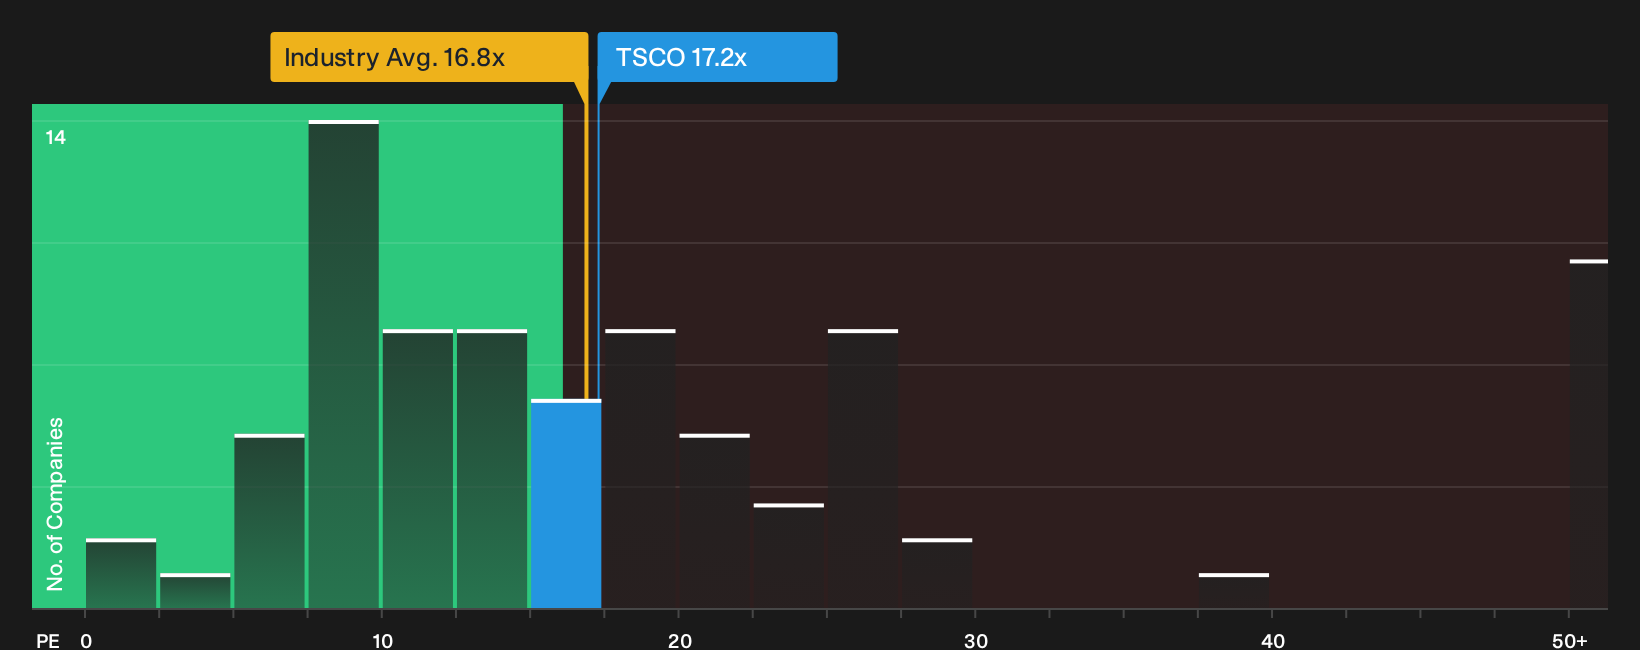Select the small bar near PE 40
This screenshot has width=1640, height=650.
coord(1234,591)
